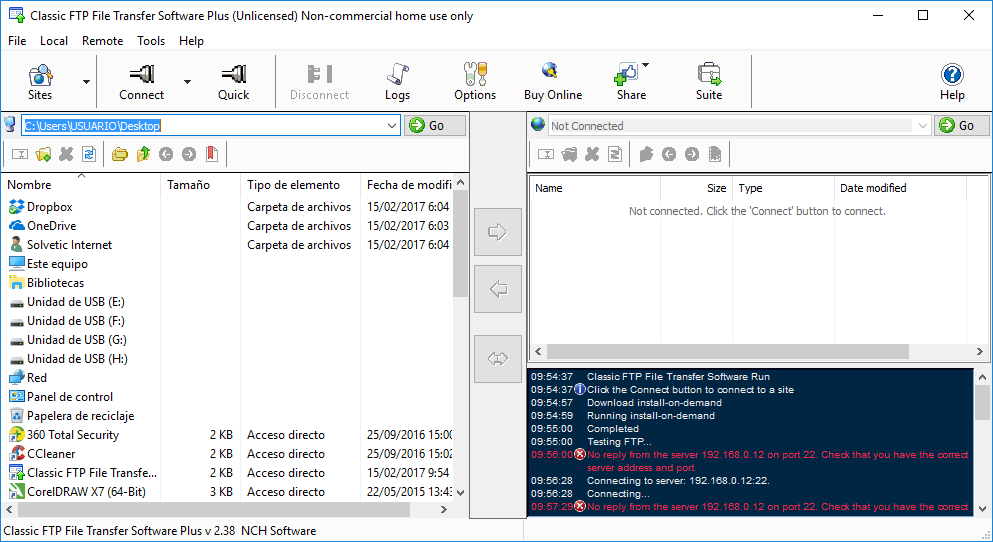The image size is (993, 542).
Task: Click the local pane Delete icon
Action: click(66, 154)
